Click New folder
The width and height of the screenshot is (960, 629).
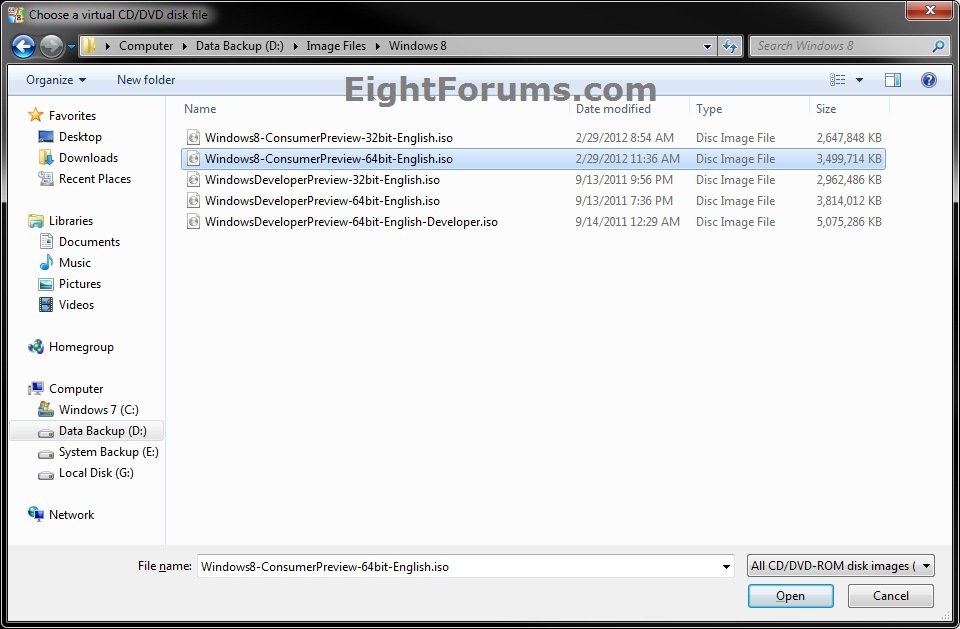(146, 80)
